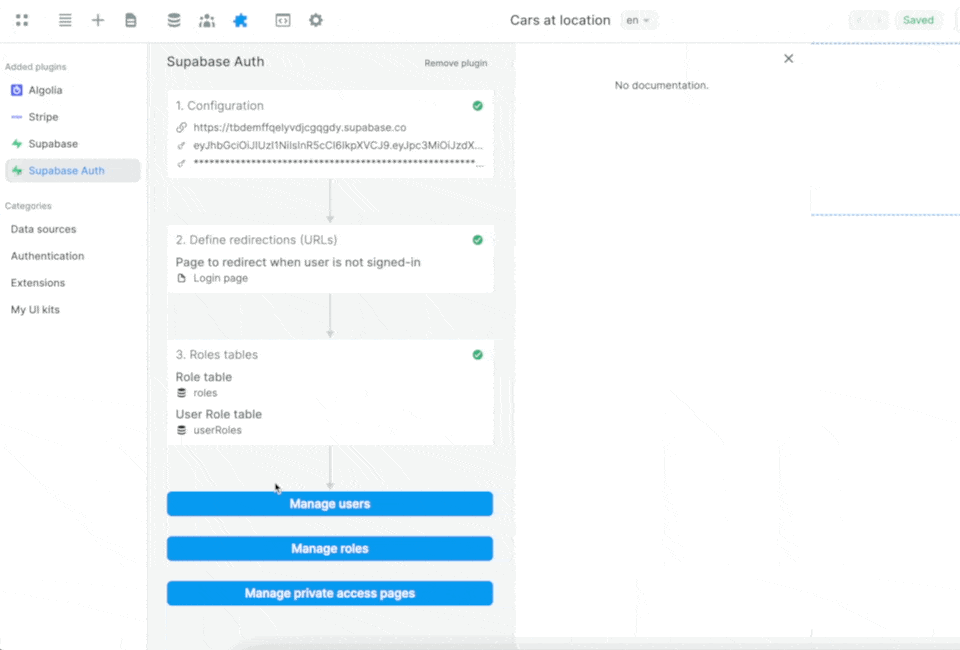Viewport: 960px width, 650px height.
Task: Click the public API key starting eyJhbGci
Action: pyautogui.click(x=338, y=145)
